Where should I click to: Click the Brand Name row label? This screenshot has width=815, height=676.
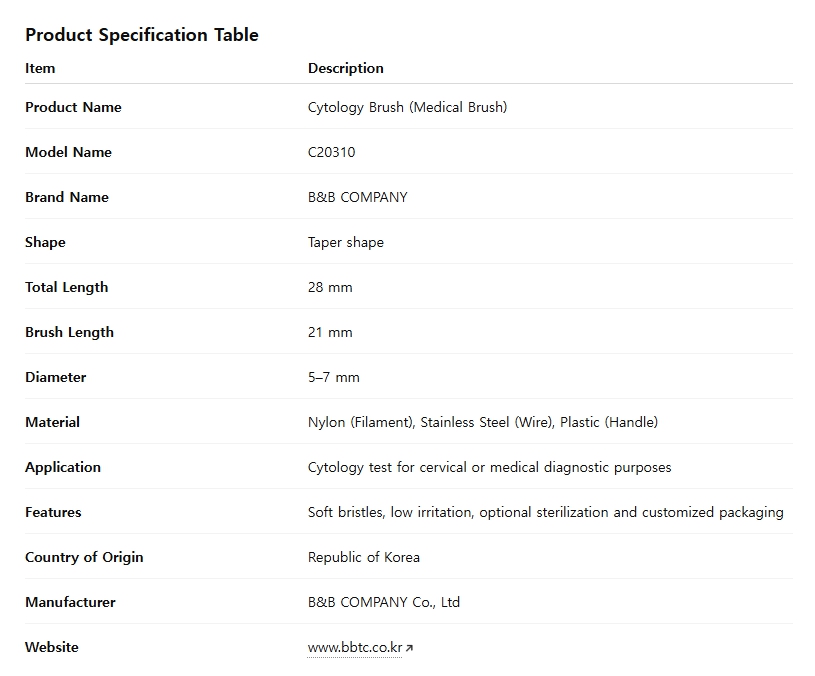[x=67, y=197]
